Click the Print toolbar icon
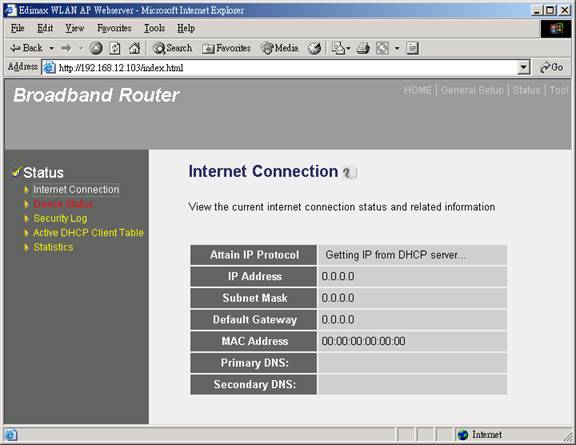 363,48
